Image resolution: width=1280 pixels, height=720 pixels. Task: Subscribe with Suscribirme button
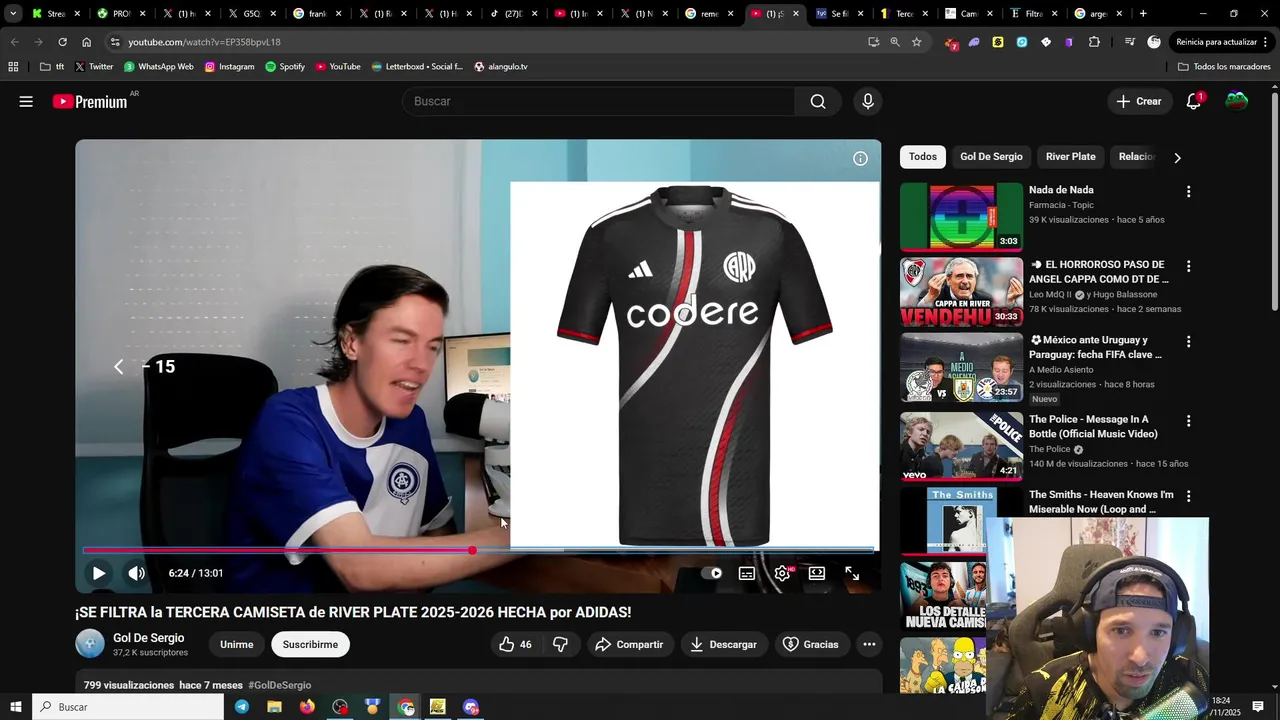click(x=310, y=644)
